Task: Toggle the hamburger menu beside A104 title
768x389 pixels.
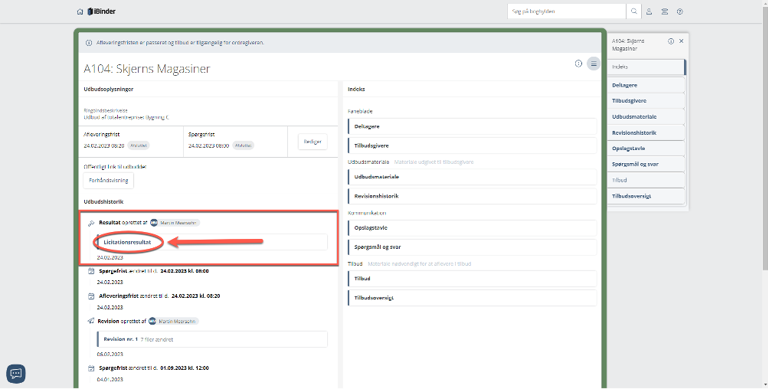Action: tap(594, 64)
